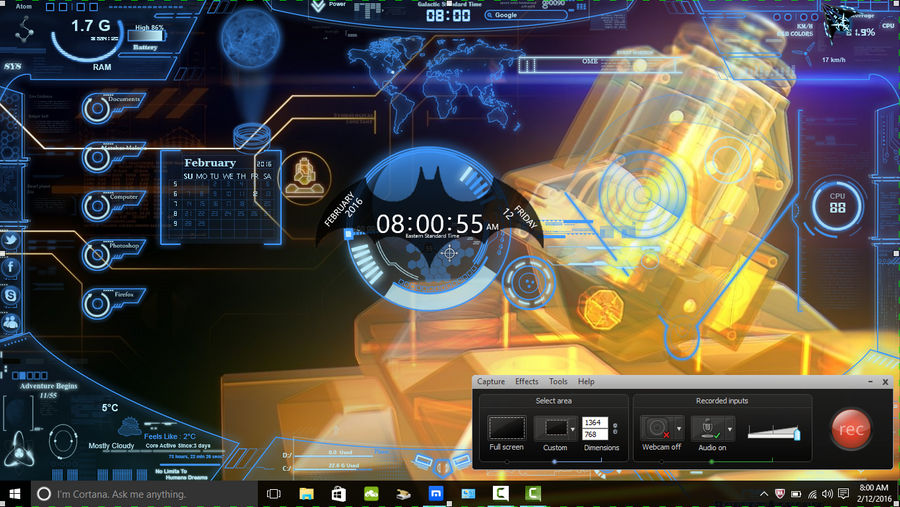Open the green cloud app on taskbar
Image resolution: width=900 pixels, height=507 pixels.
pyautogui.click(x=371, y=494)
